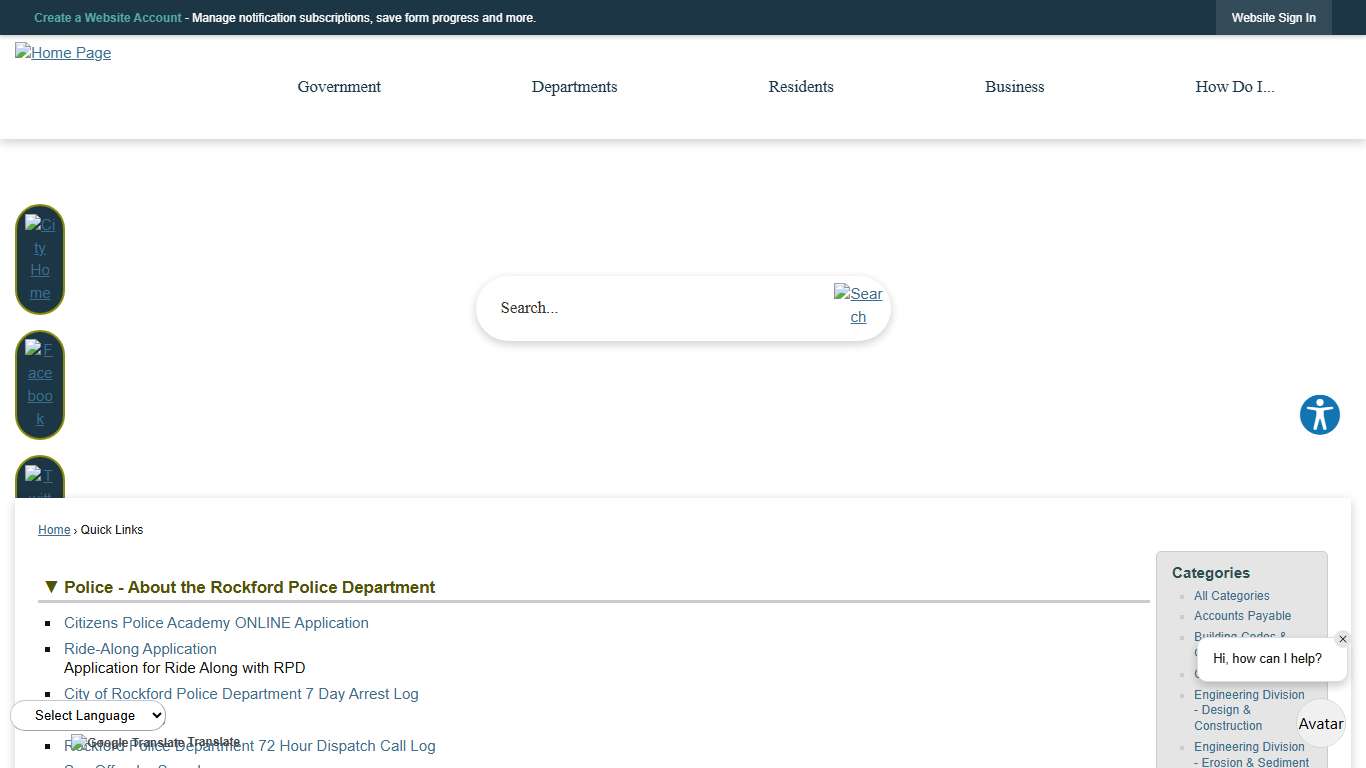1366x768 pixels.
Task: Open the Select Language dropdown
Action: tap(88, 715)
